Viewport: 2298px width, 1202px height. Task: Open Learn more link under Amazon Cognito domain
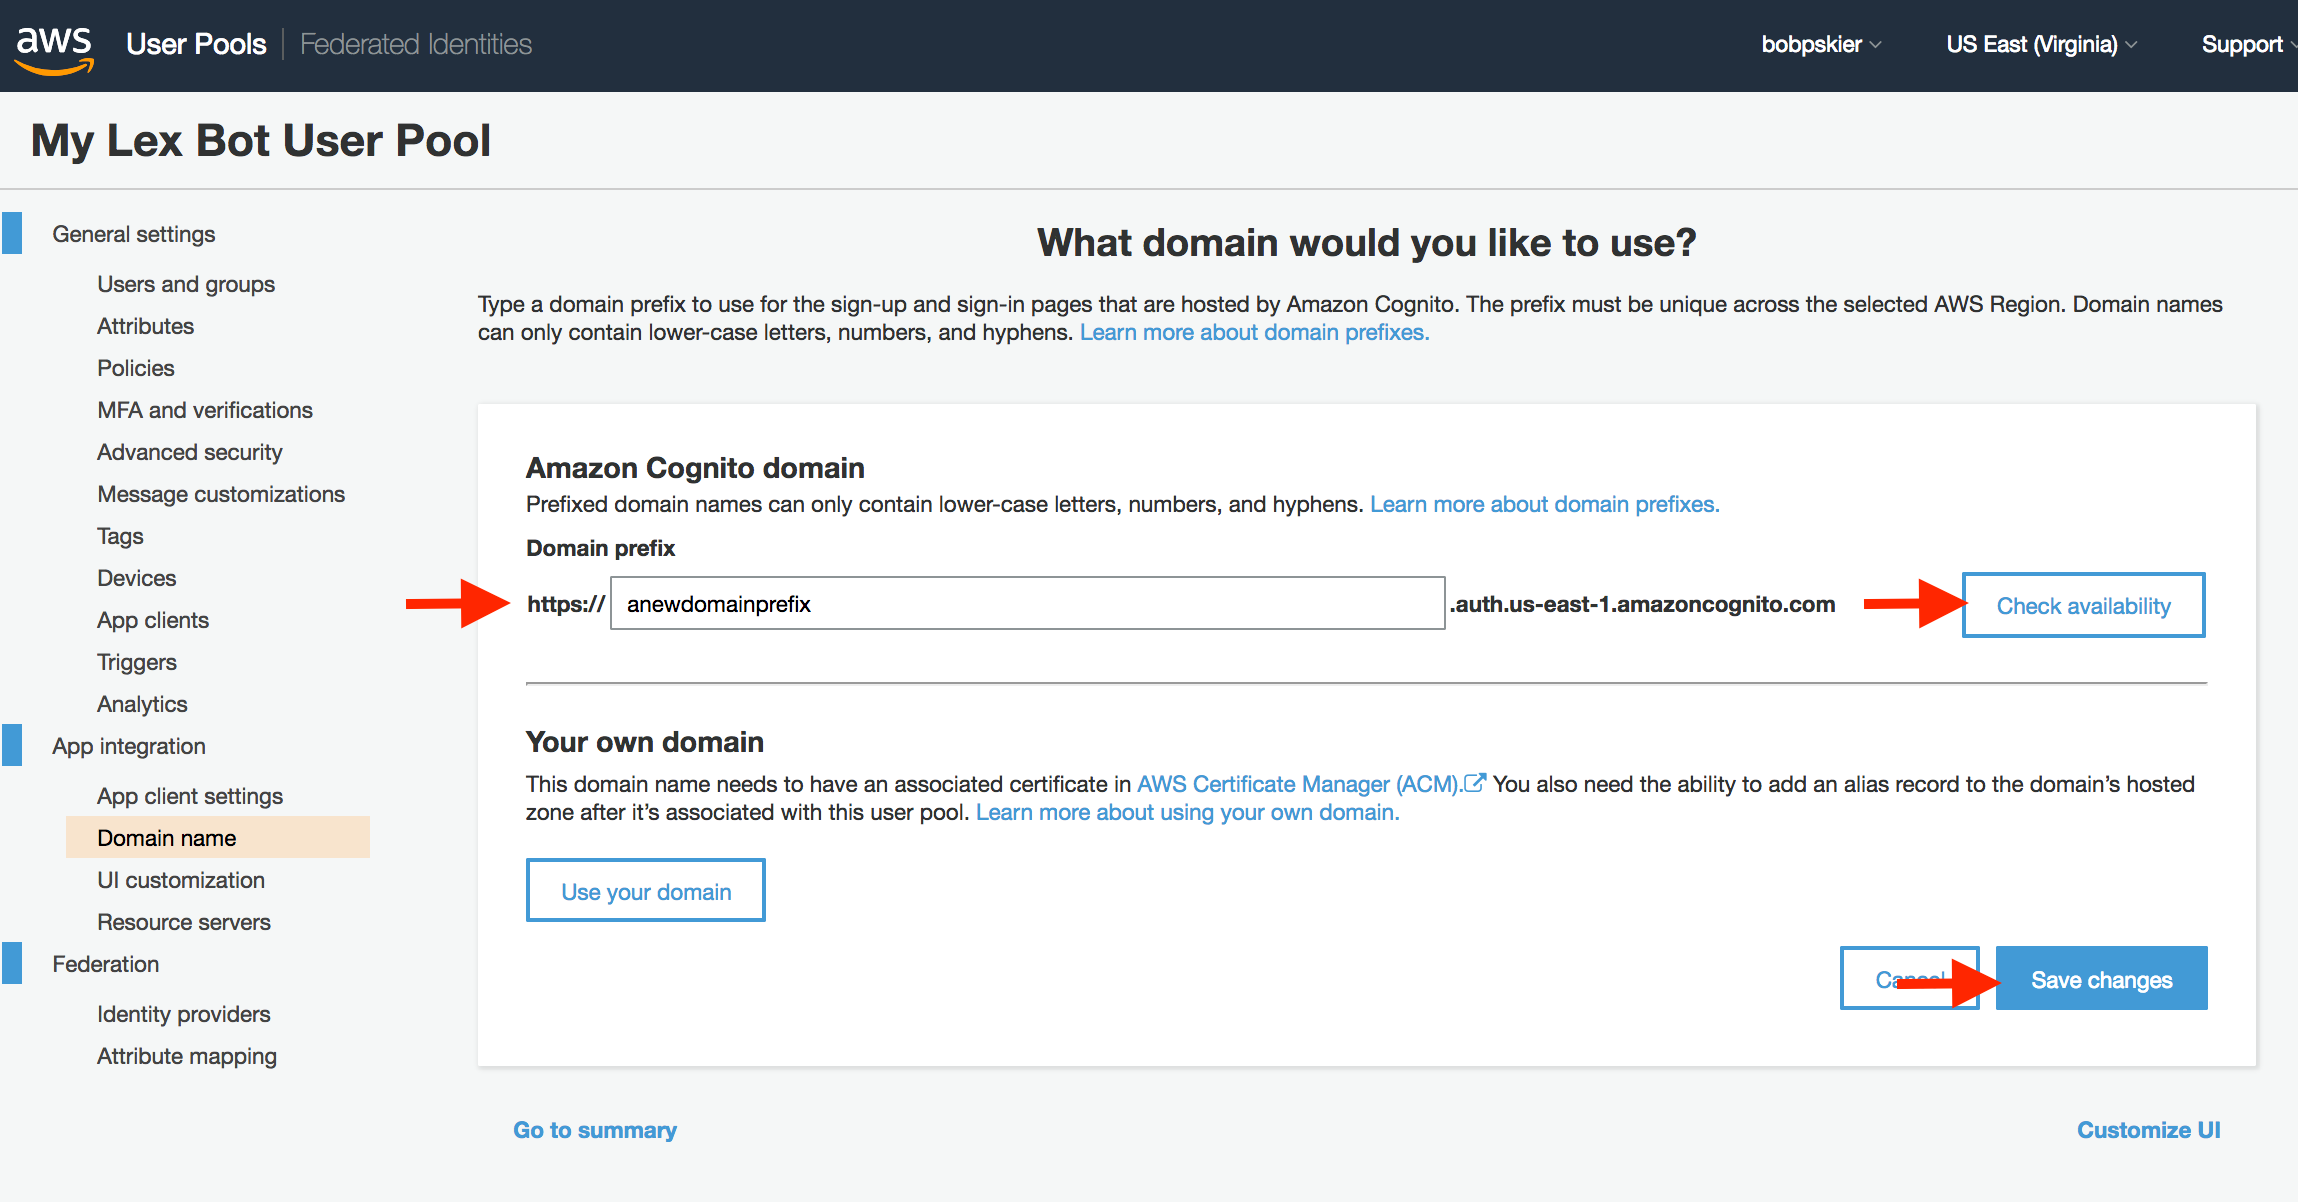[1544, 504]
